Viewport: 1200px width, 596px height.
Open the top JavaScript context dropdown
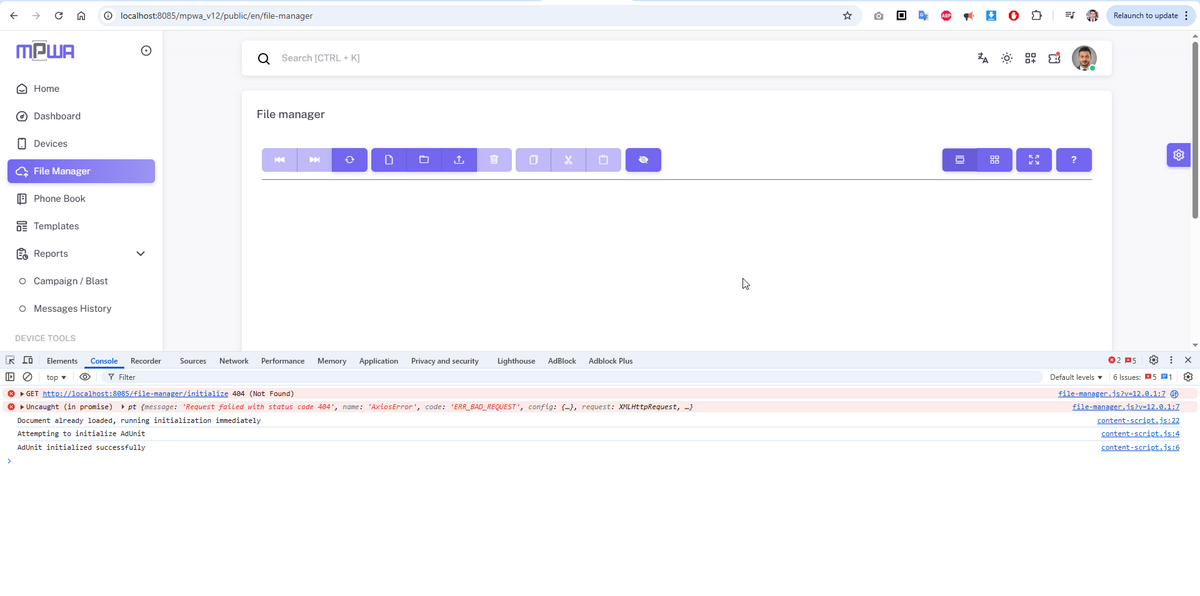56,377
